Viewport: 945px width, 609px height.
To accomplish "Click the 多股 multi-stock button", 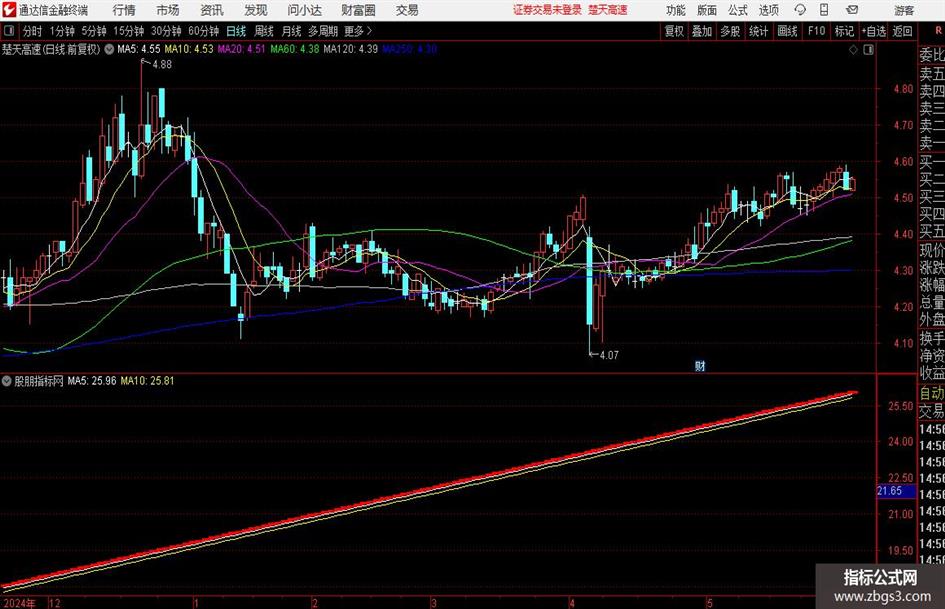I will pos(730,31).
